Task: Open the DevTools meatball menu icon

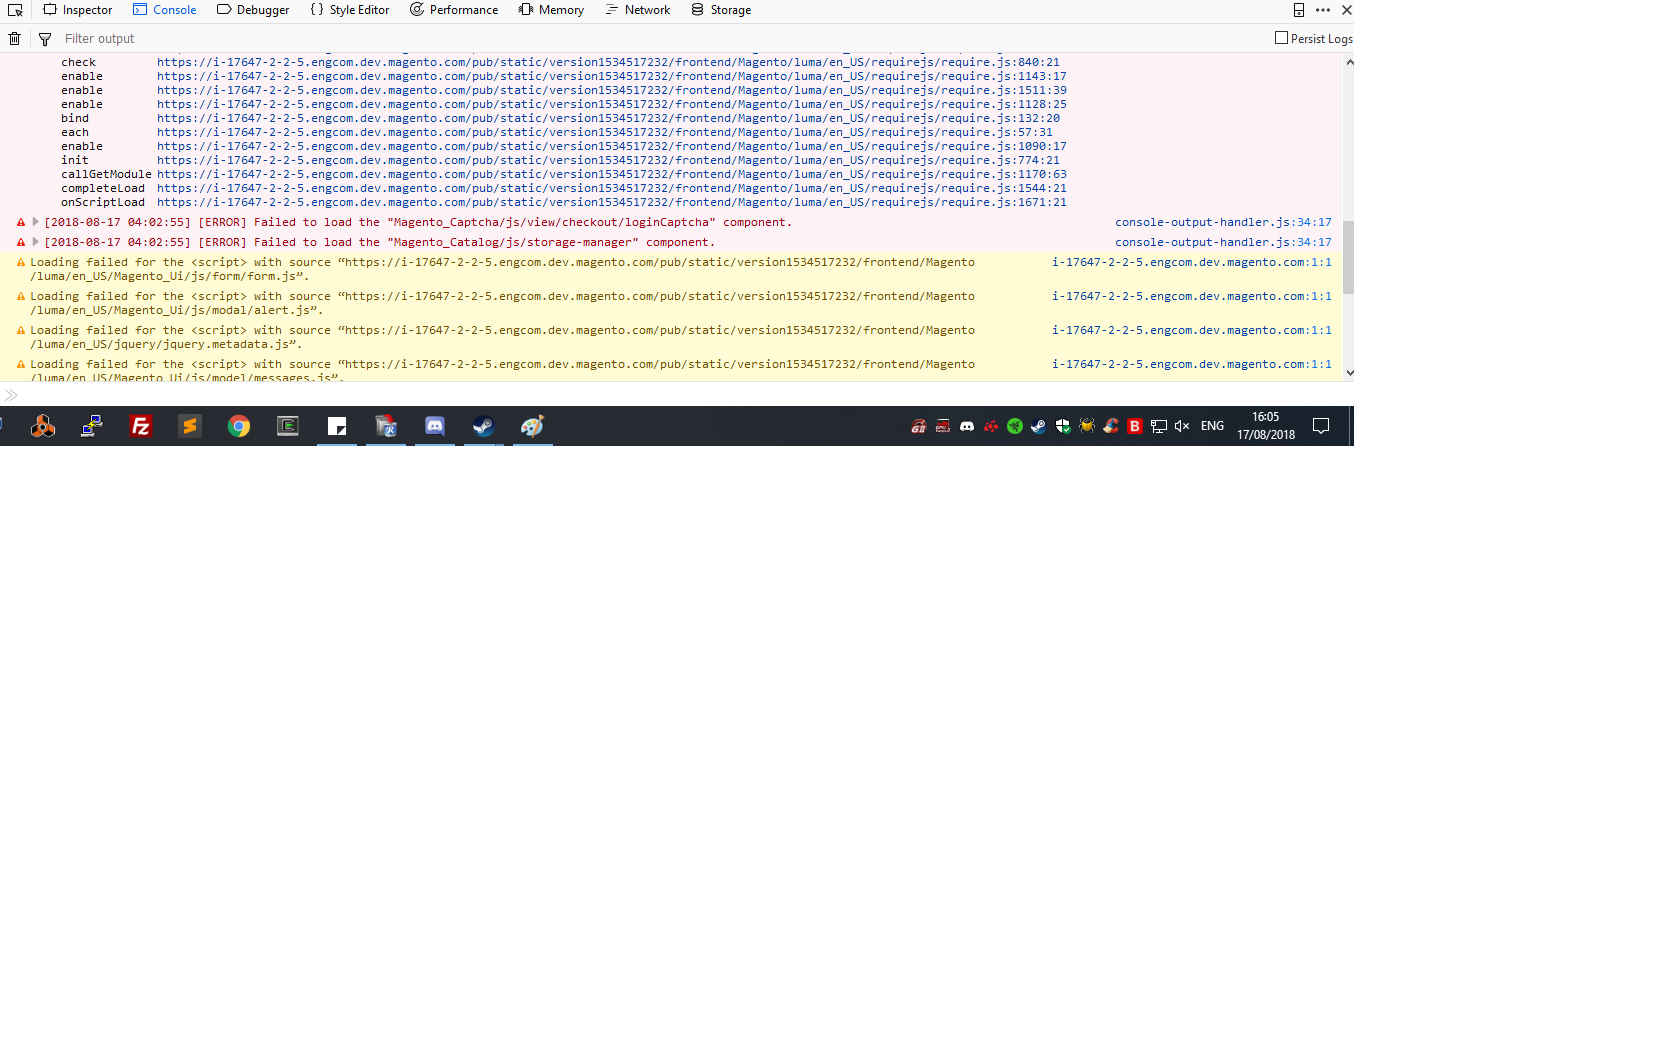Action: click(1322, 9)
